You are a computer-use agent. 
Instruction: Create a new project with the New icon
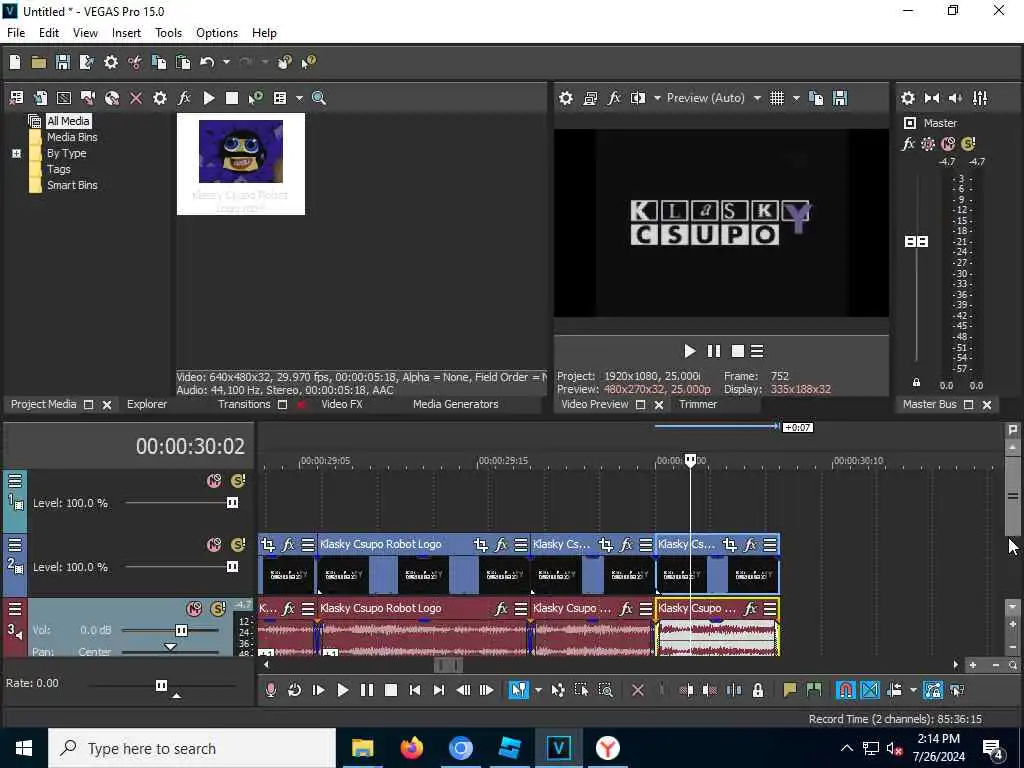click(15, 62)
